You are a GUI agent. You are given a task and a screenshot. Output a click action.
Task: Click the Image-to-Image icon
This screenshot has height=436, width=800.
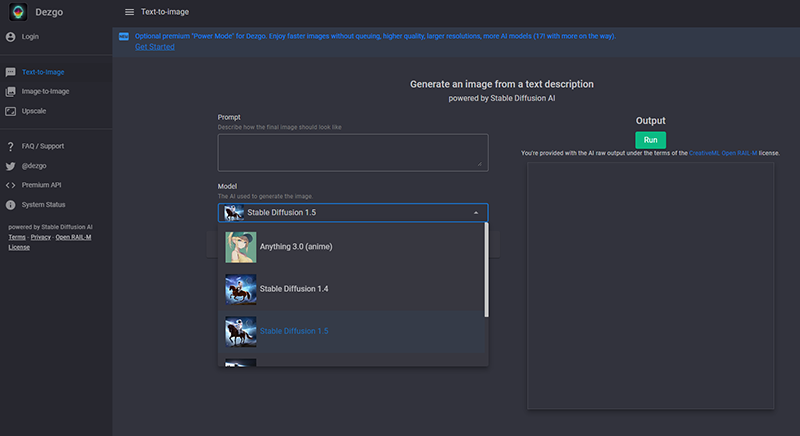pyautogui.click(x=10, y=92)
